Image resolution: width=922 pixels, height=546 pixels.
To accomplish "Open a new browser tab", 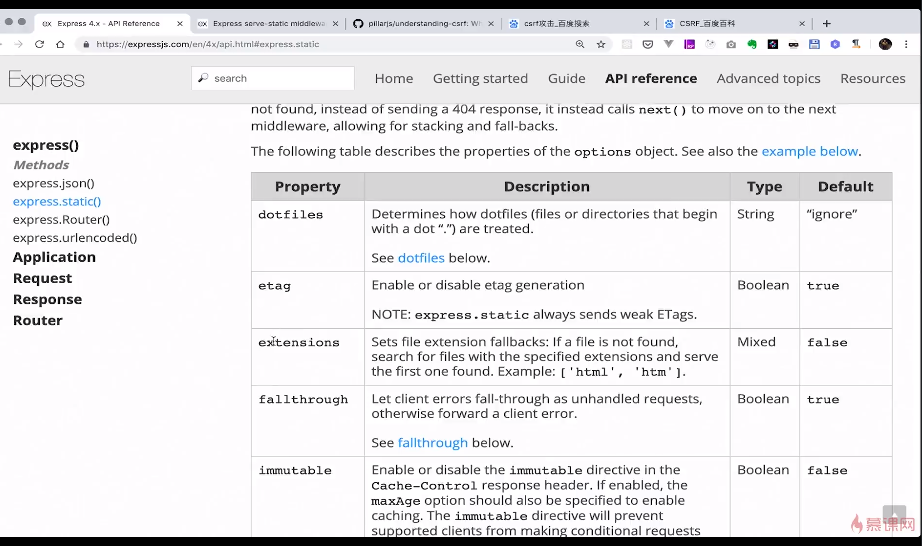I will pyautogui.click(x=827, y=24).
